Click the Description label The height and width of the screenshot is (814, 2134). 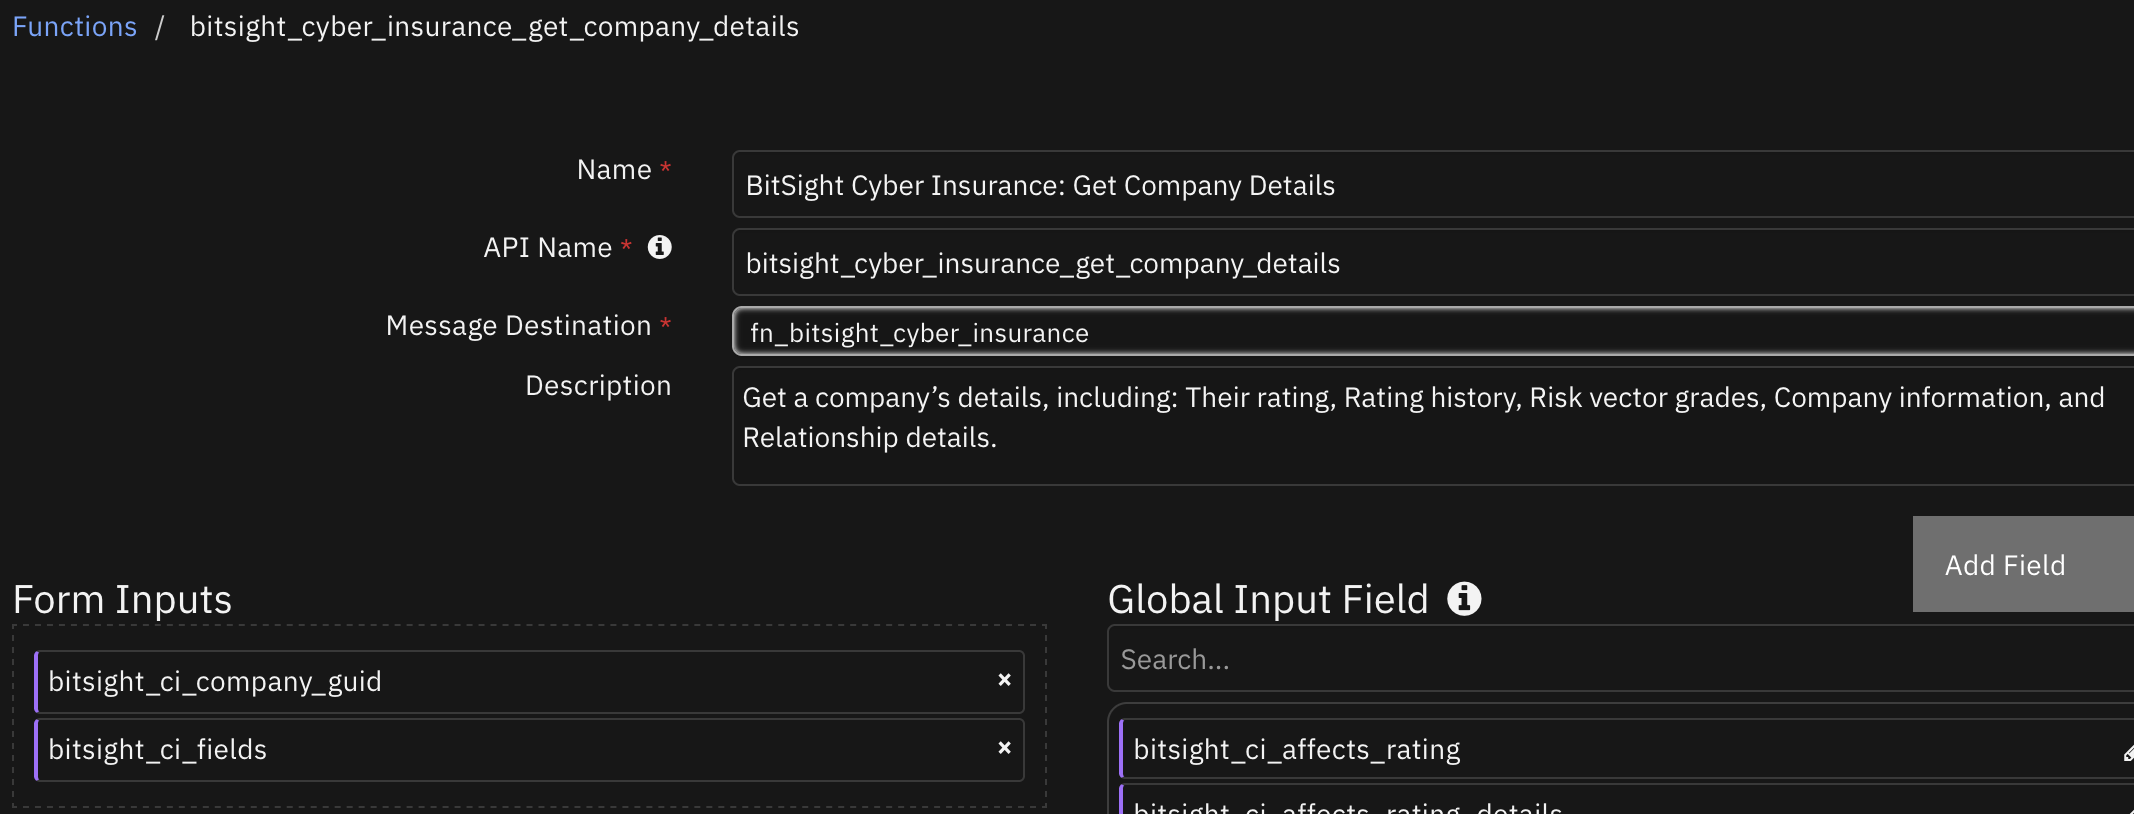pos(598,386)
